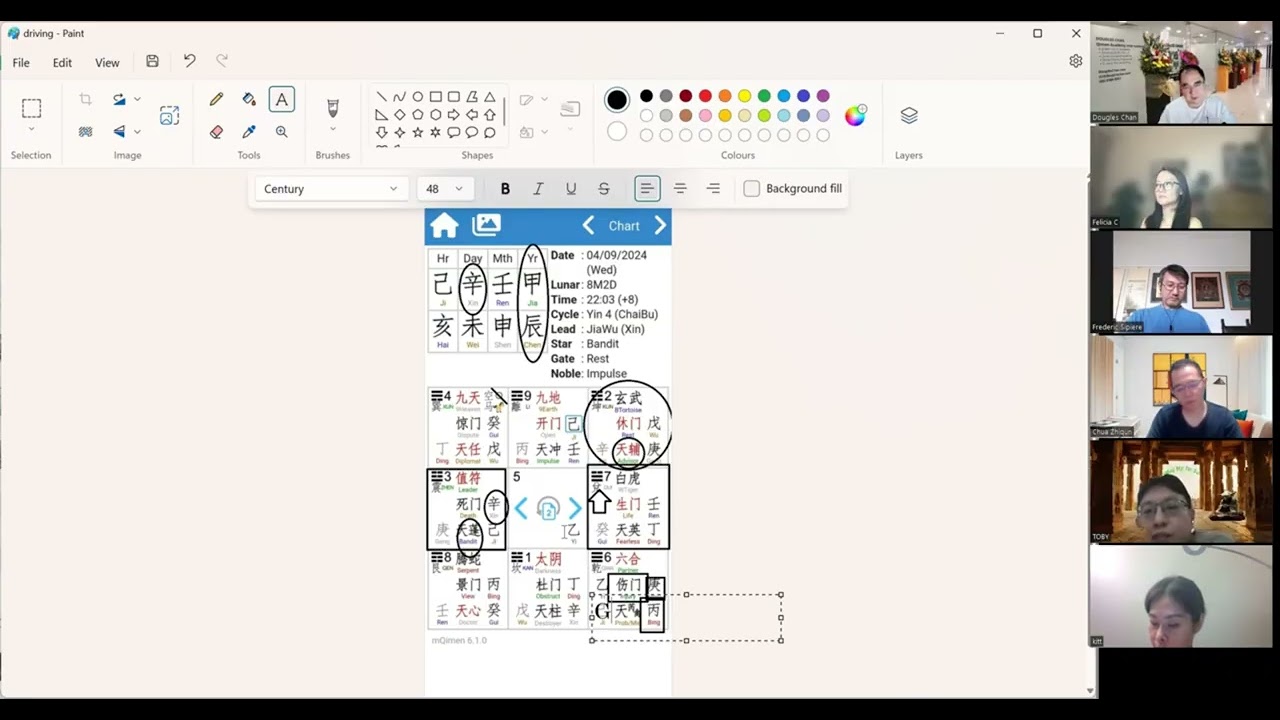The width and height of the screenshot is (1280, 720).
Task: Open the View menu
Action: (x=107, y=62)
